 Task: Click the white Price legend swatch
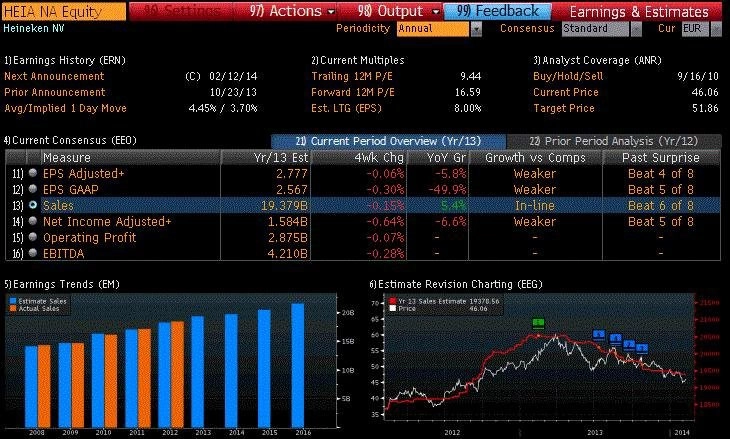coord(392,308)
